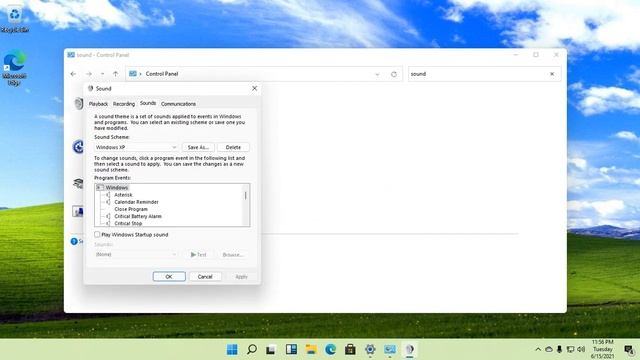Open Task View from the taskbar
Image resolution: width=640 pixels, height=360 pixels.
point(271,350)
